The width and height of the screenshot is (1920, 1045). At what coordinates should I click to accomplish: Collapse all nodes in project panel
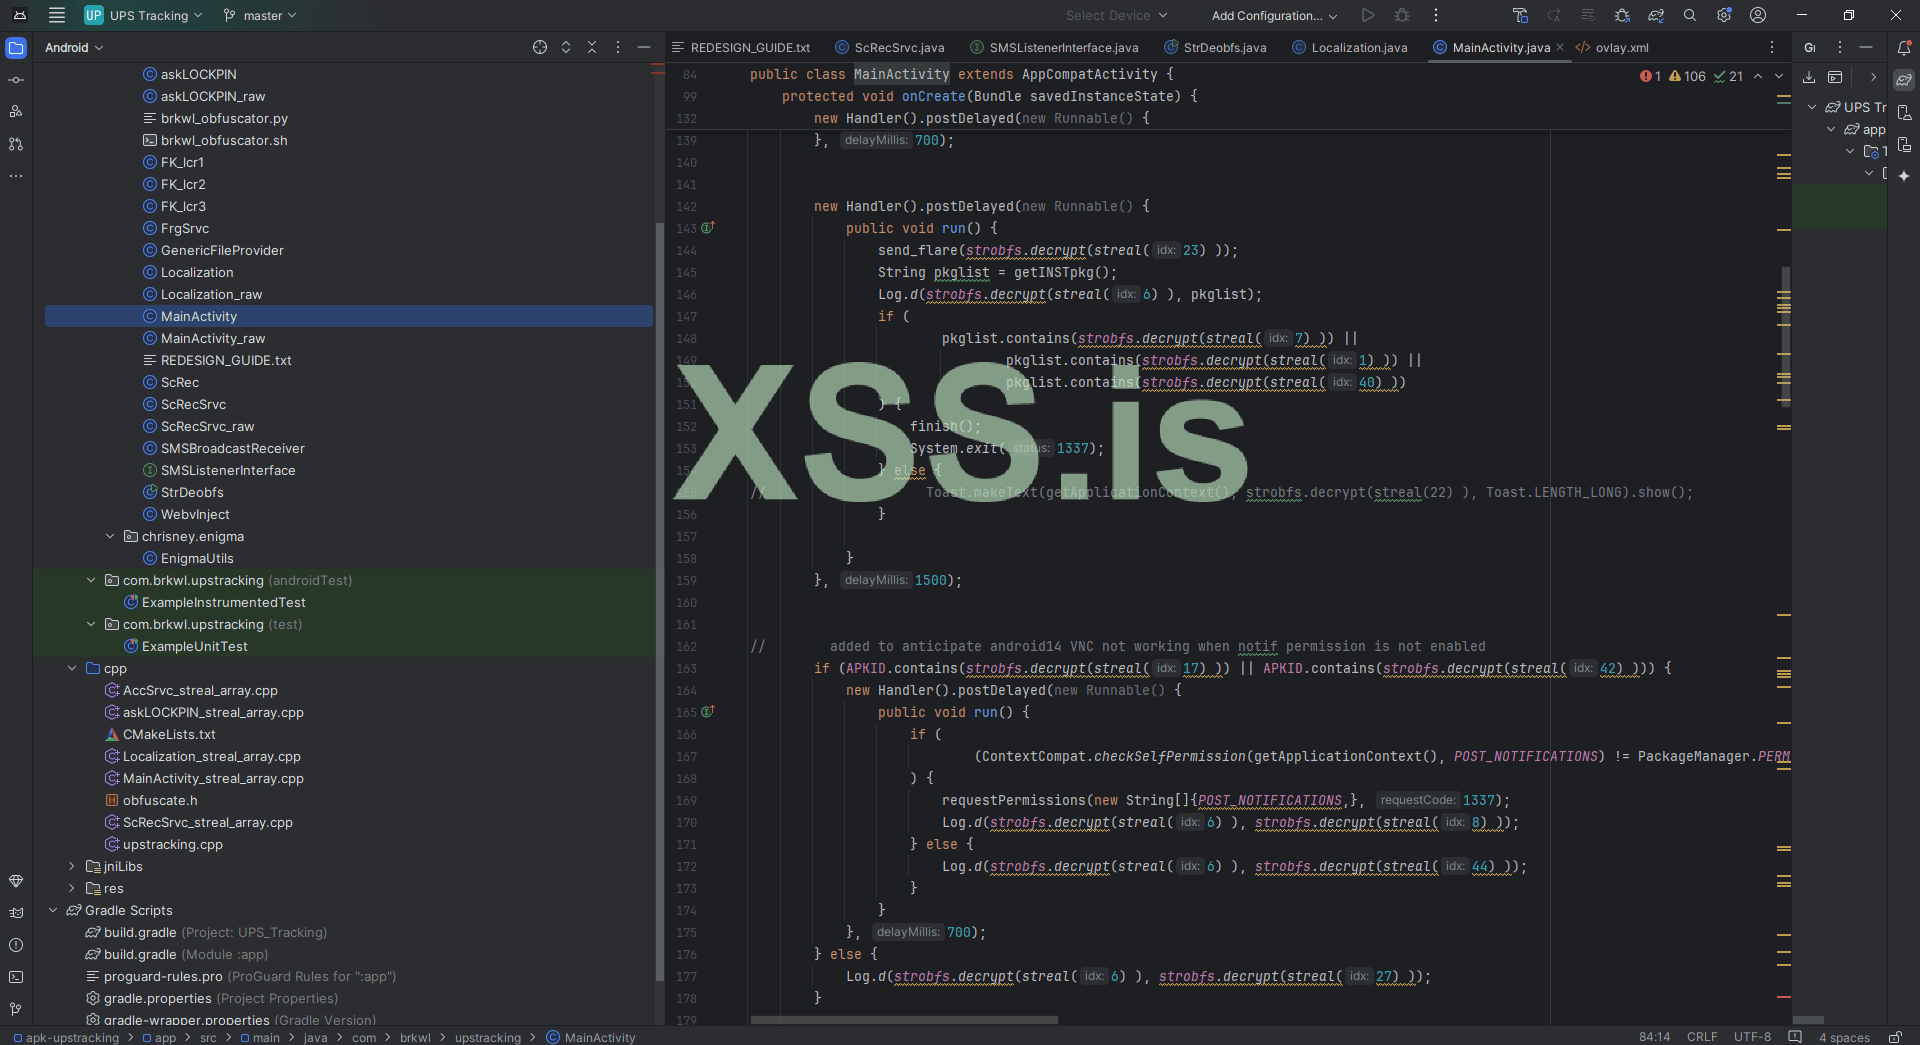coord(592,47)
